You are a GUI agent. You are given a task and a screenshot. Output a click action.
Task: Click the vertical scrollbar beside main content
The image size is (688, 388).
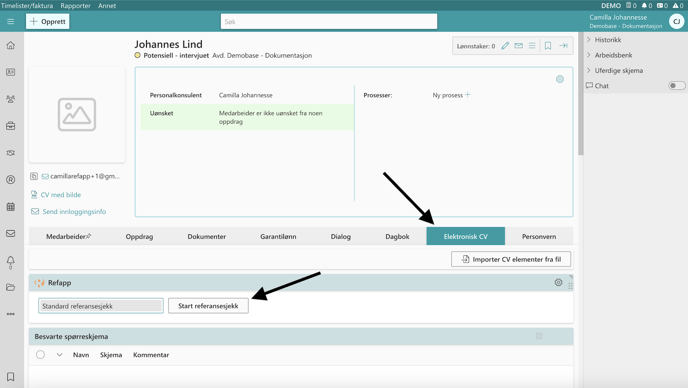coord(580,94)
